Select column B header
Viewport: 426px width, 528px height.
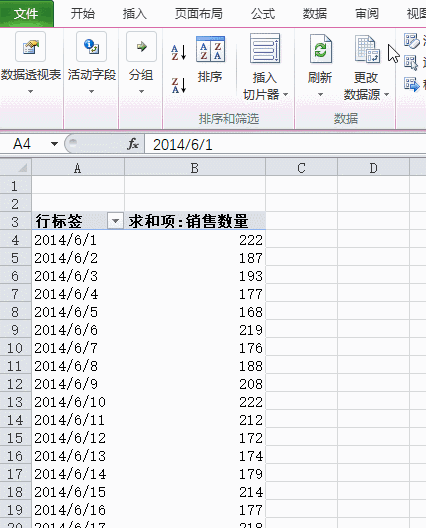[195, 168]
